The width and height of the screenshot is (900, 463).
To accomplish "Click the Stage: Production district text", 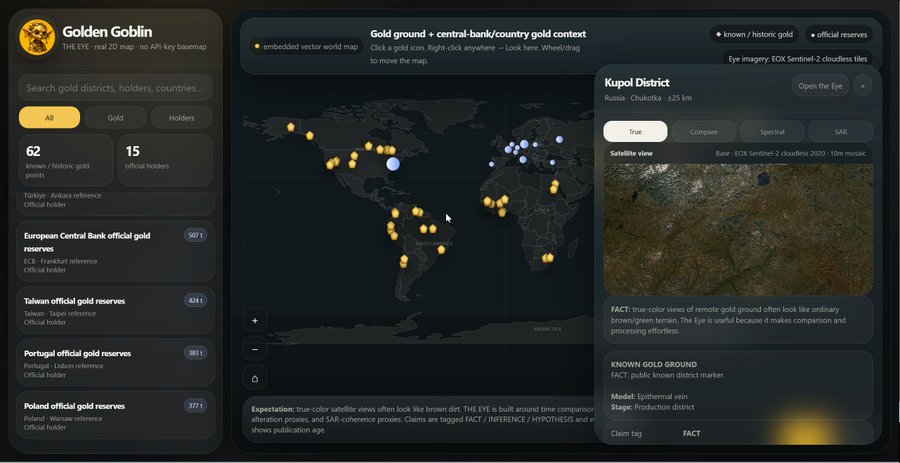I will 653,407.
